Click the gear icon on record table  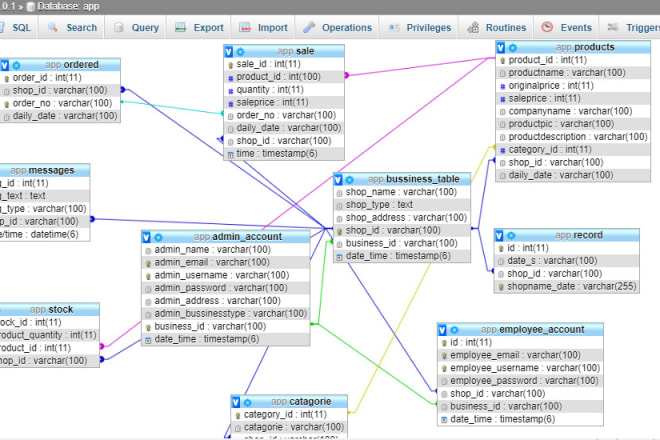click(511, 236)
